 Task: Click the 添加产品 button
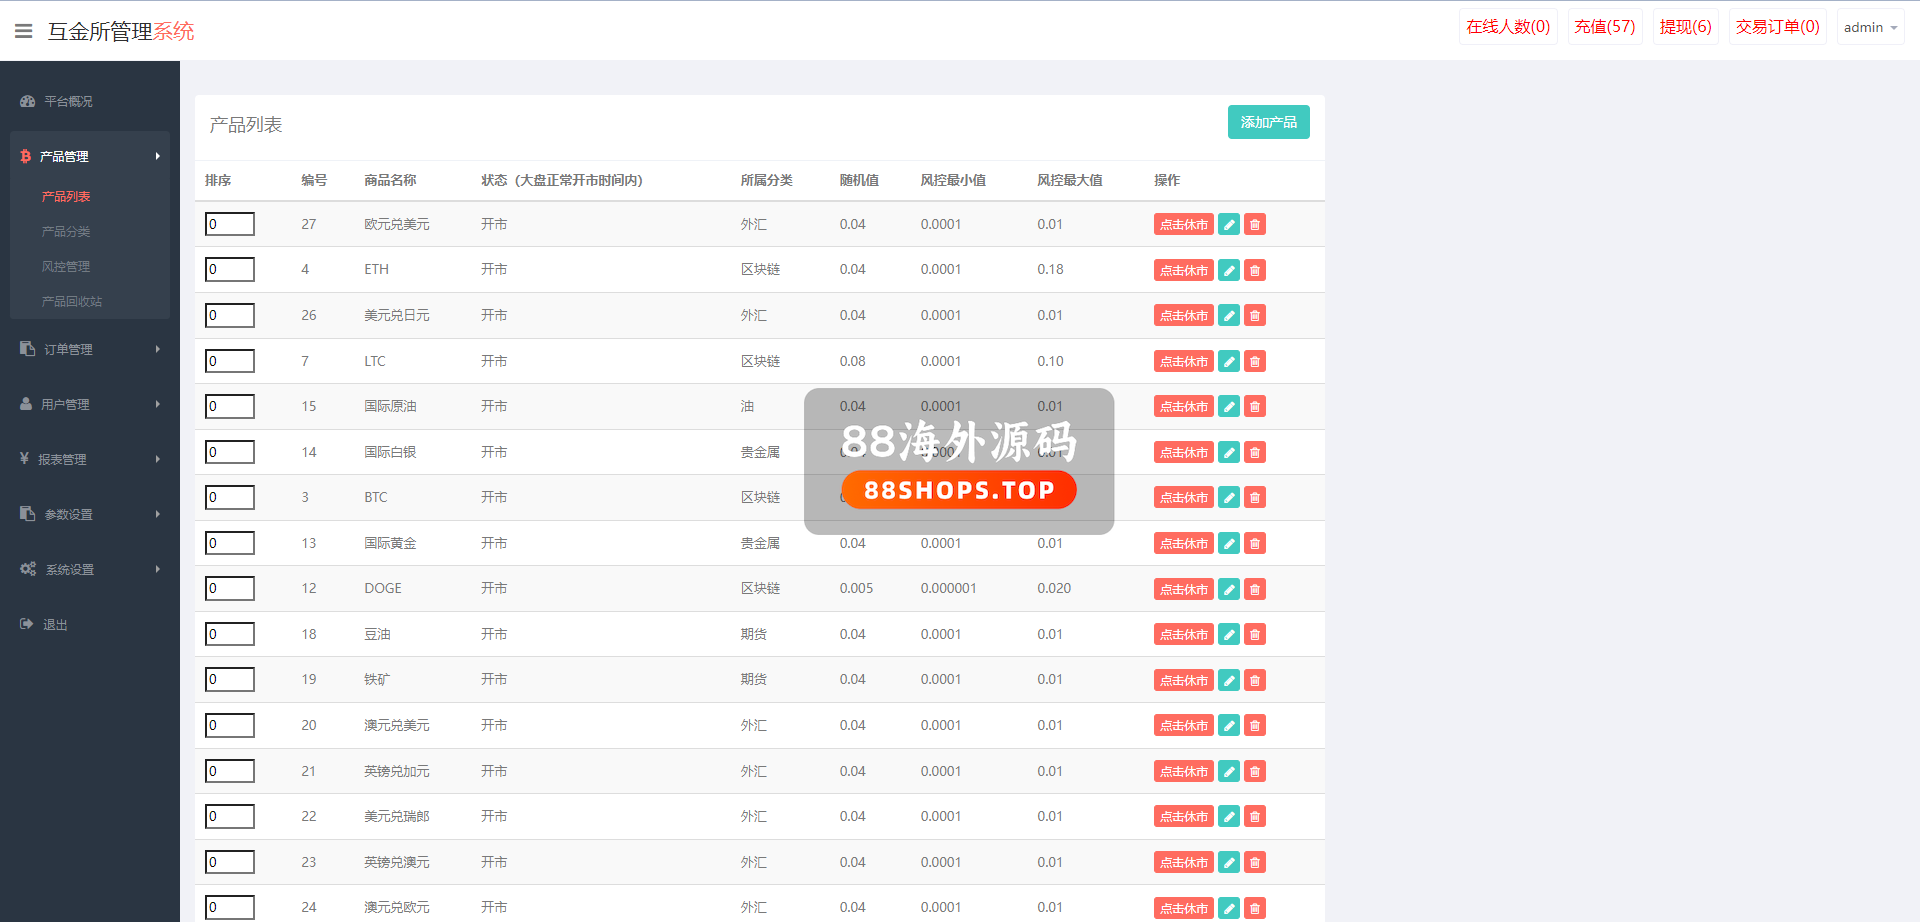pos(1268,122)
